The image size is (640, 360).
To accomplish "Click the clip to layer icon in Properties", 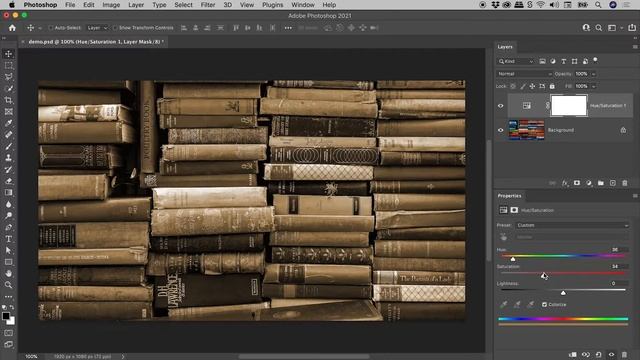I will pos(573,355).
